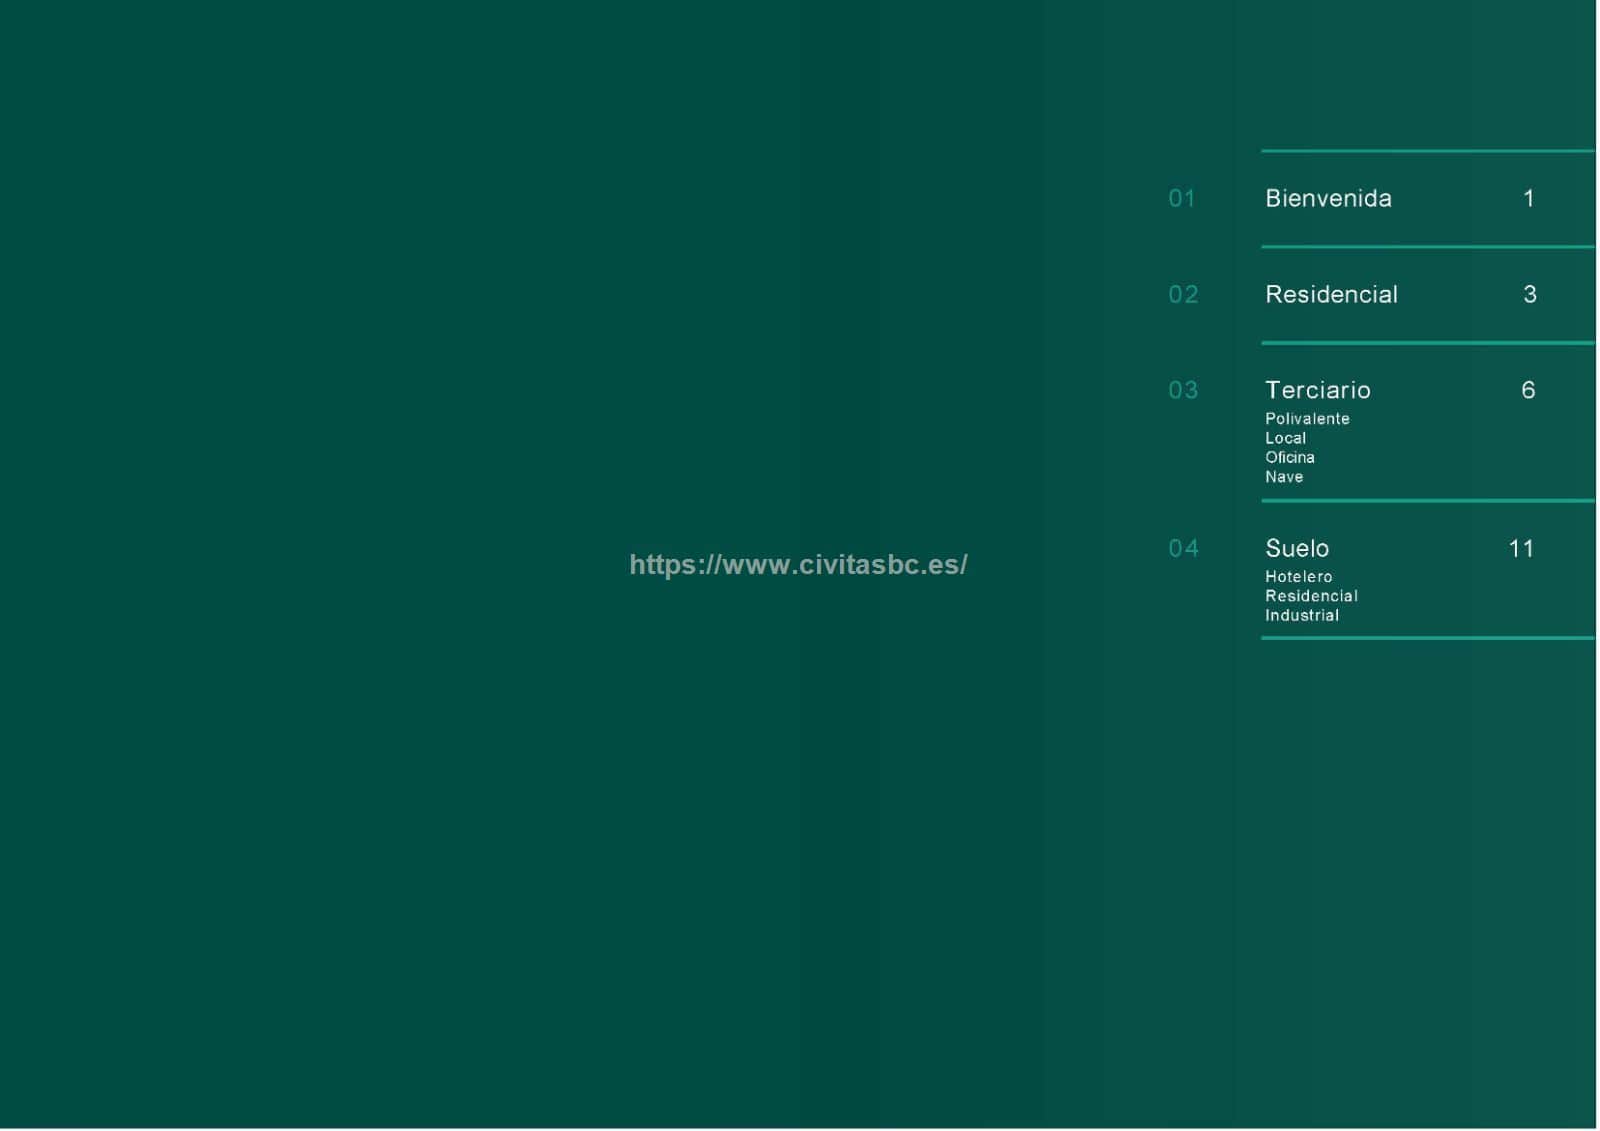Image resolution: width=1600 pixels, height=1131 pixels.
Task: Click page number 6 beside Terciario
Action: tap(1528, 390)
